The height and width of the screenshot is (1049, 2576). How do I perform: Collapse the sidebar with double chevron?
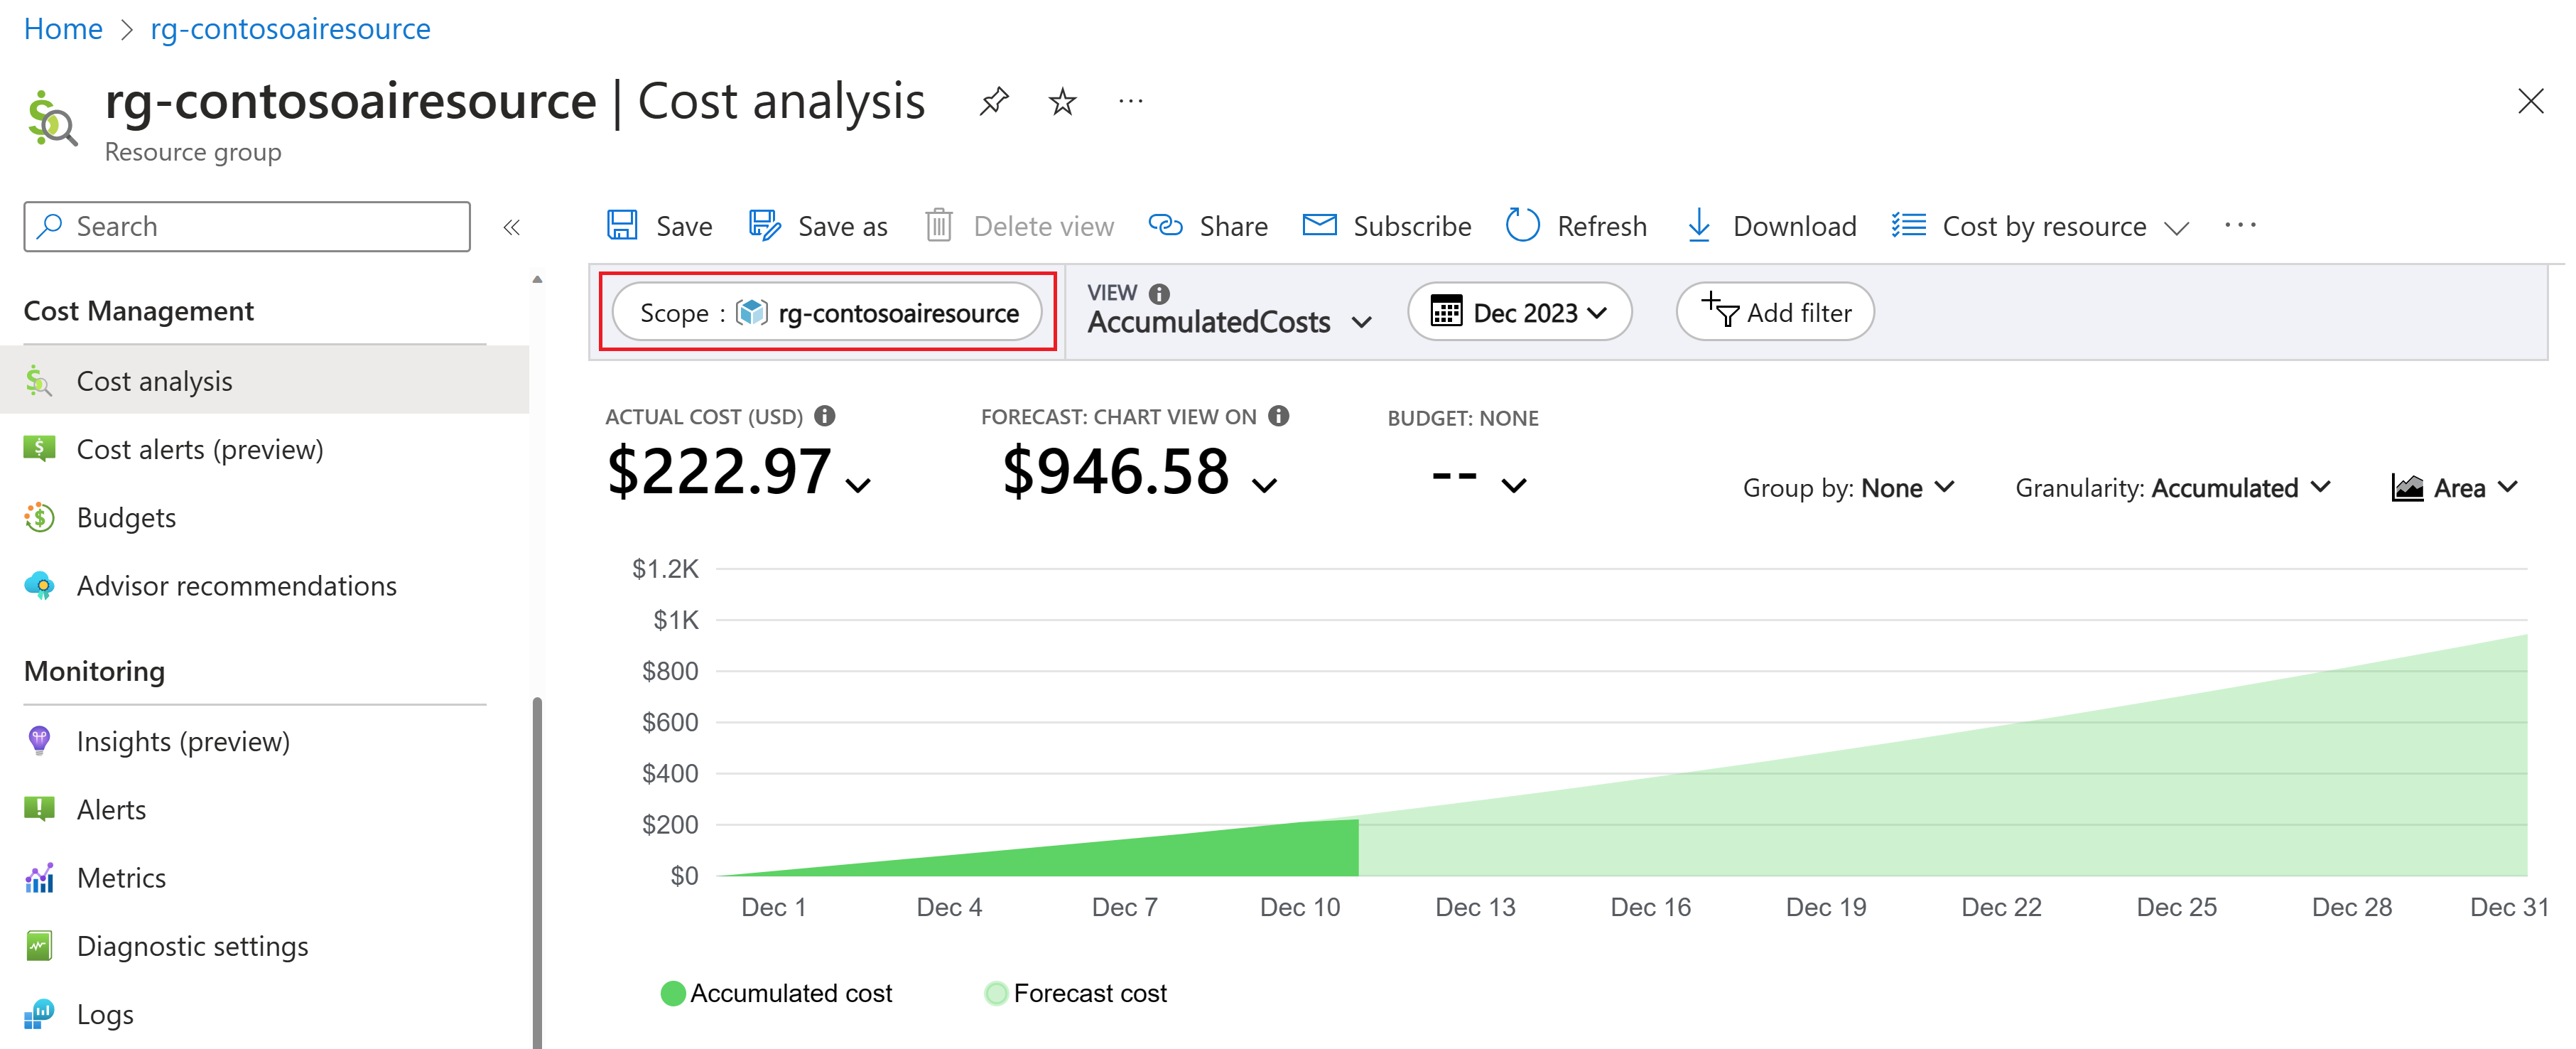(x=512, y=227)
